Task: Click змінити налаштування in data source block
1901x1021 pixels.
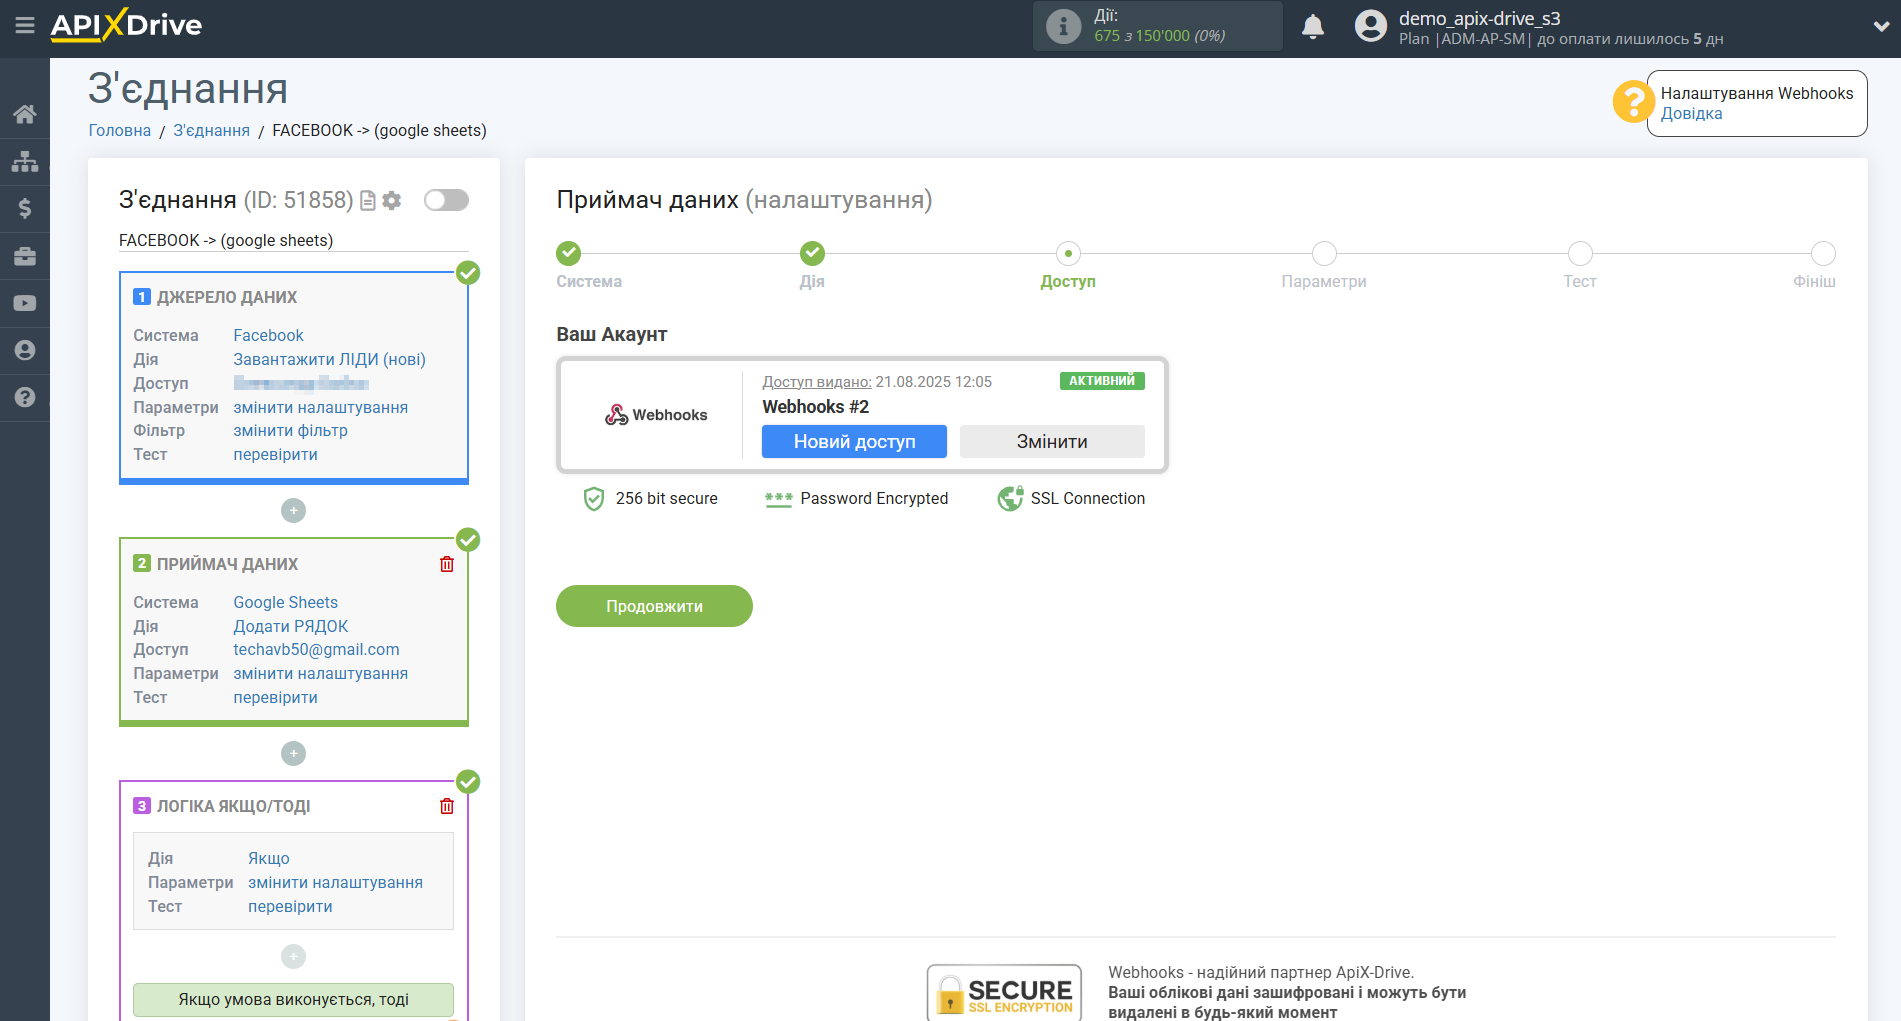Action: (x=320, y=408)
